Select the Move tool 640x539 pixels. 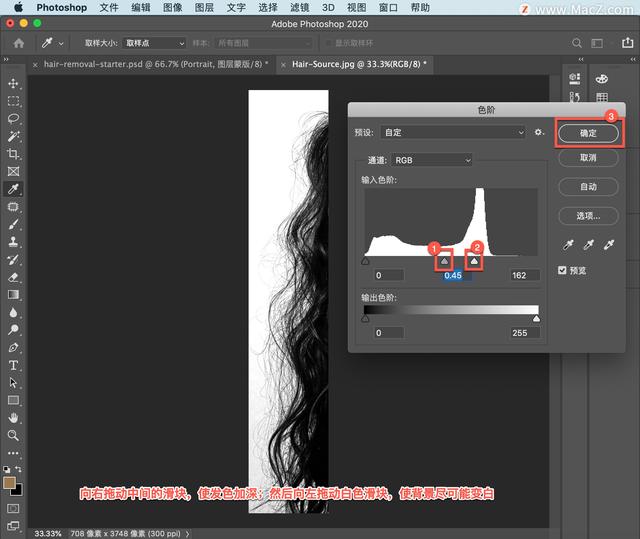coord(13,83)
